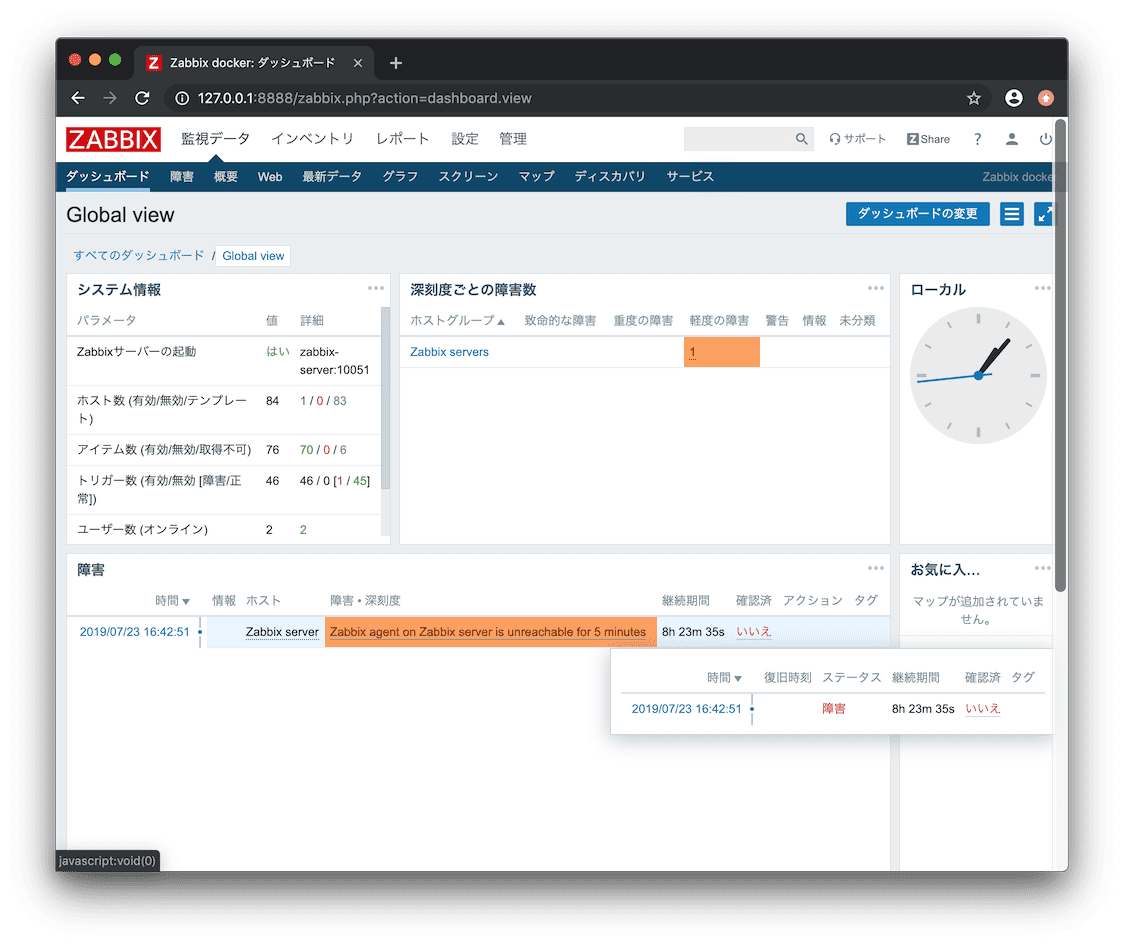
Task: Click サポート support headset link
Action: pyautogui.click(x=857, y=139)
